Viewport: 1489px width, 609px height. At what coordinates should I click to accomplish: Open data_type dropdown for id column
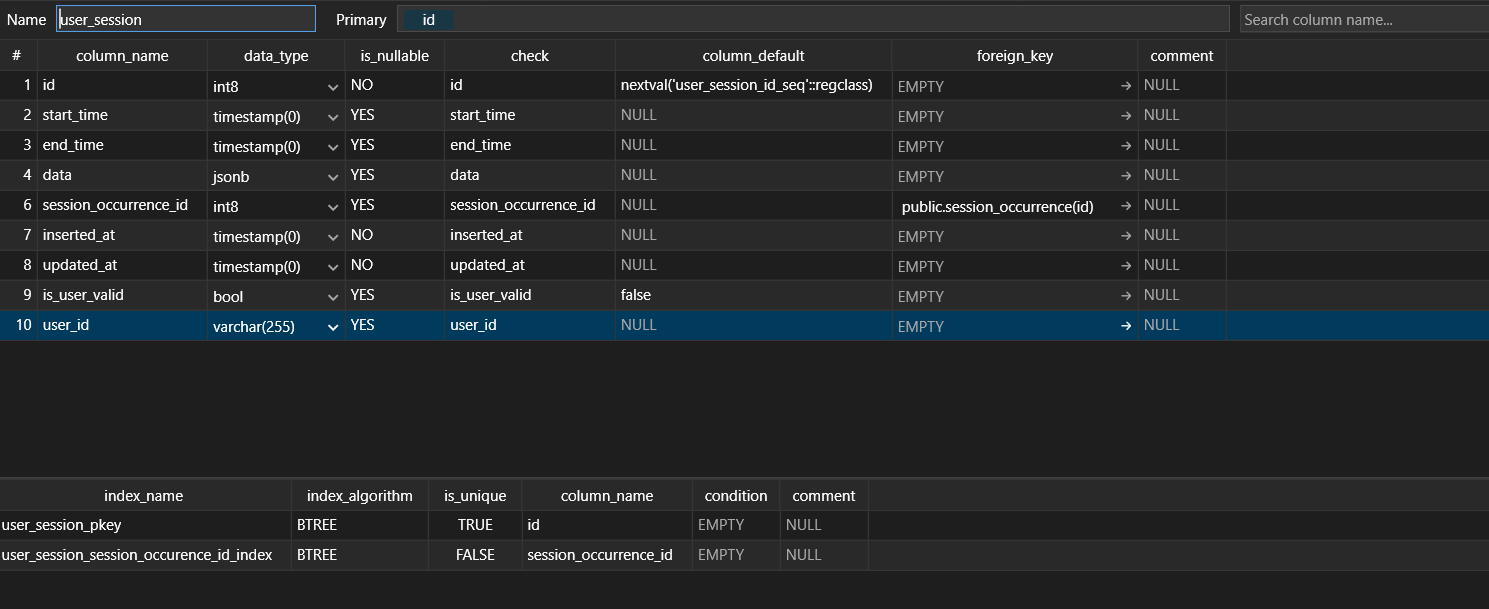333,87
